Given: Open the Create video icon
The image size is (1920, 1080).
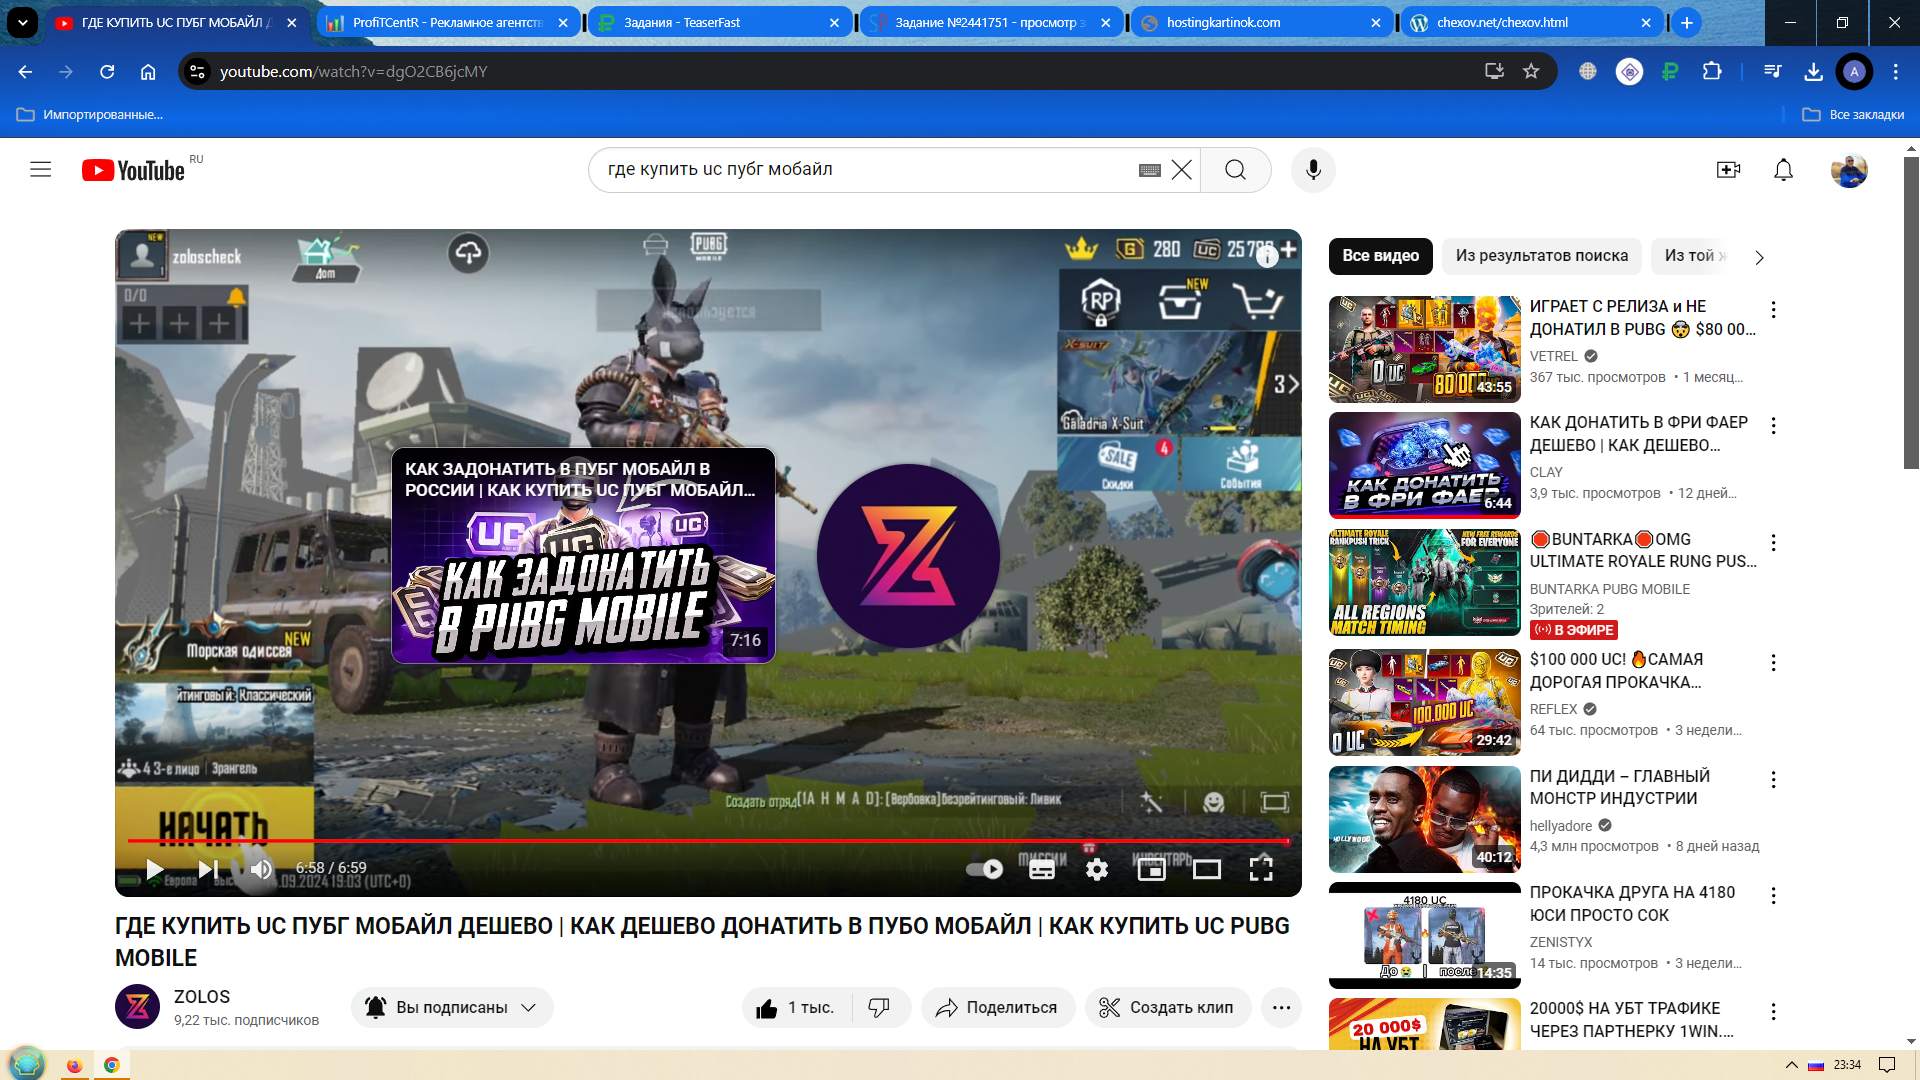Looking at the screenshot, I should (1729, 170).
